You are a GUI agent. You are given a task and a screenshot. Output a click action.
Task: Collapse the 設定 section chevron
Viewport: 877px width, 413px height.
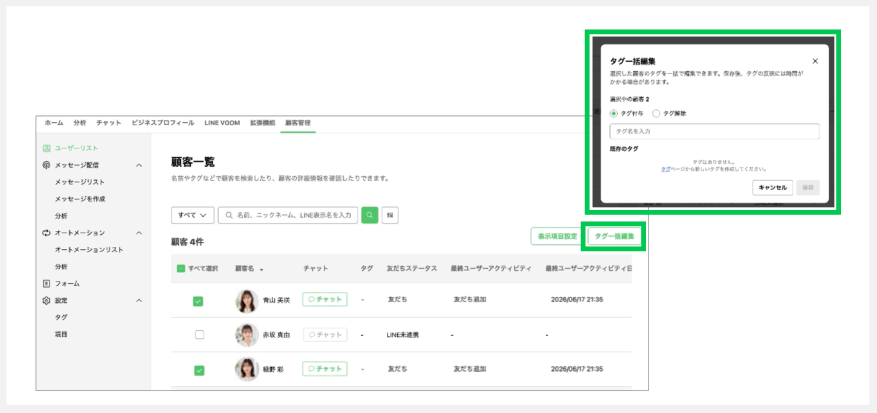pos(139,301)
